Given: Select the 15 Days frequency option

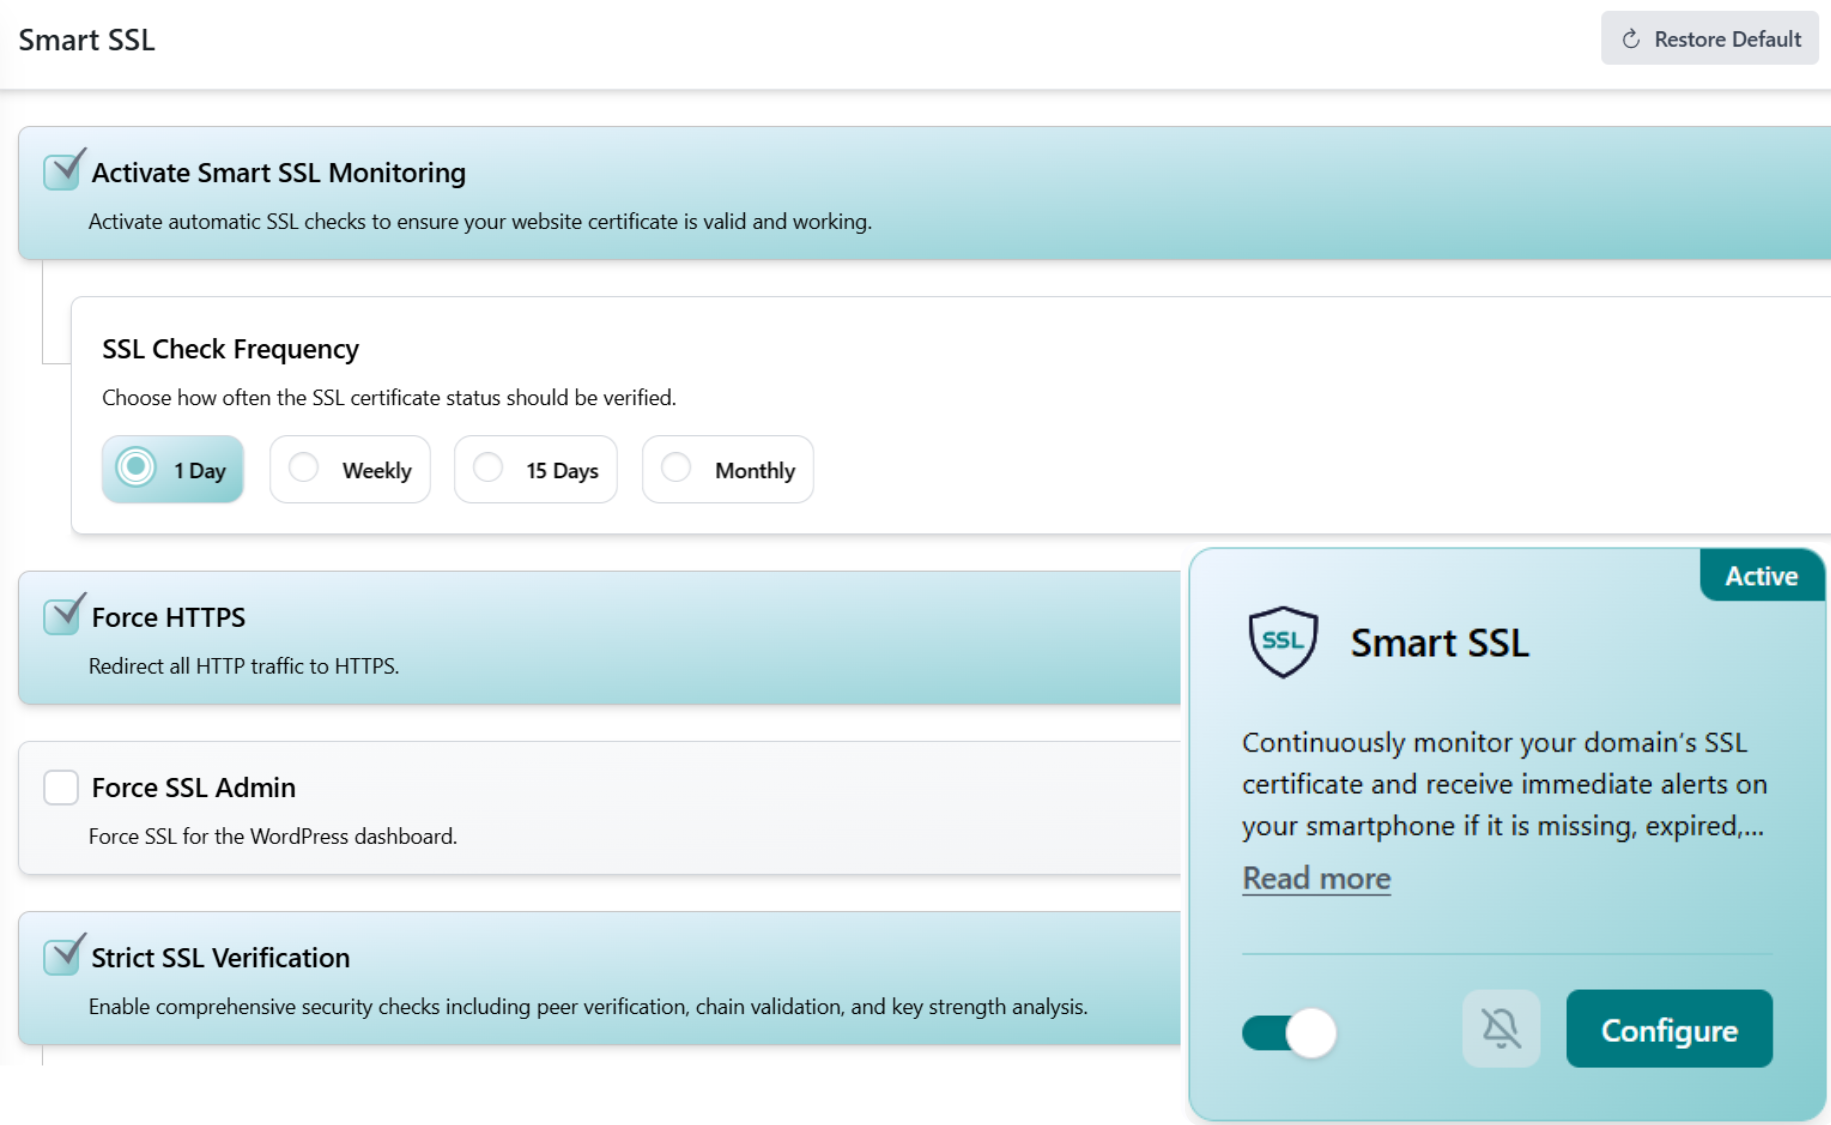Looking at the screenshot, I should (536, 469).
